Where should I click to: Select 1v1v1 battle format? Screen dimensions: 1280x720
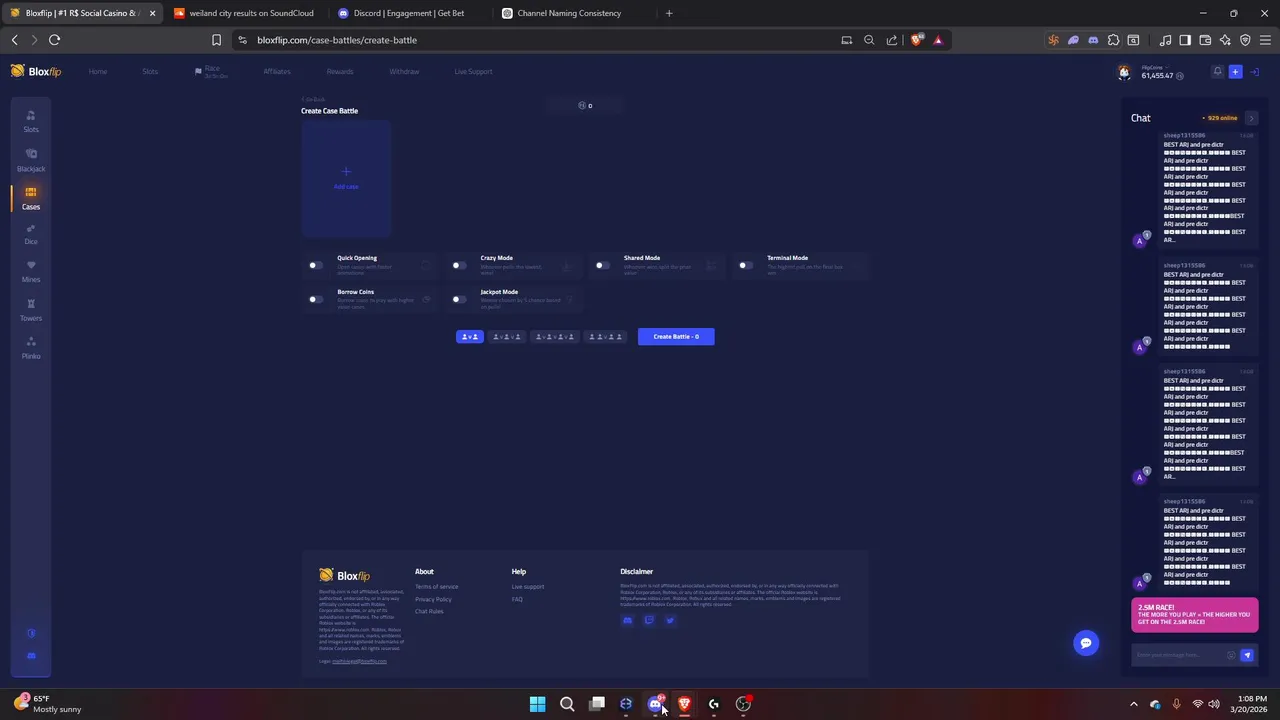tap(506, 337)
